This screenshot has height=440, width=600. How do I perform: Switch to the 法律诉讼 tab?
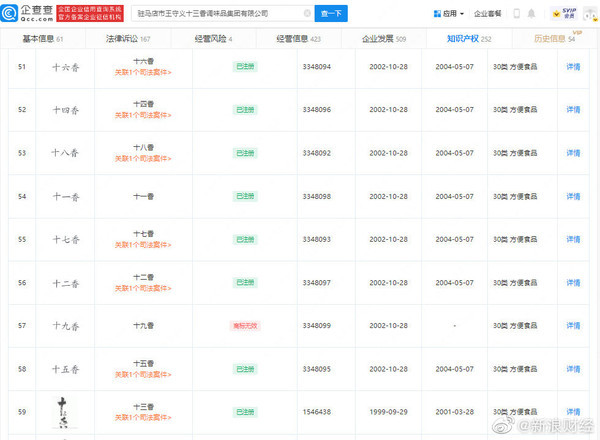click(128, 39)
